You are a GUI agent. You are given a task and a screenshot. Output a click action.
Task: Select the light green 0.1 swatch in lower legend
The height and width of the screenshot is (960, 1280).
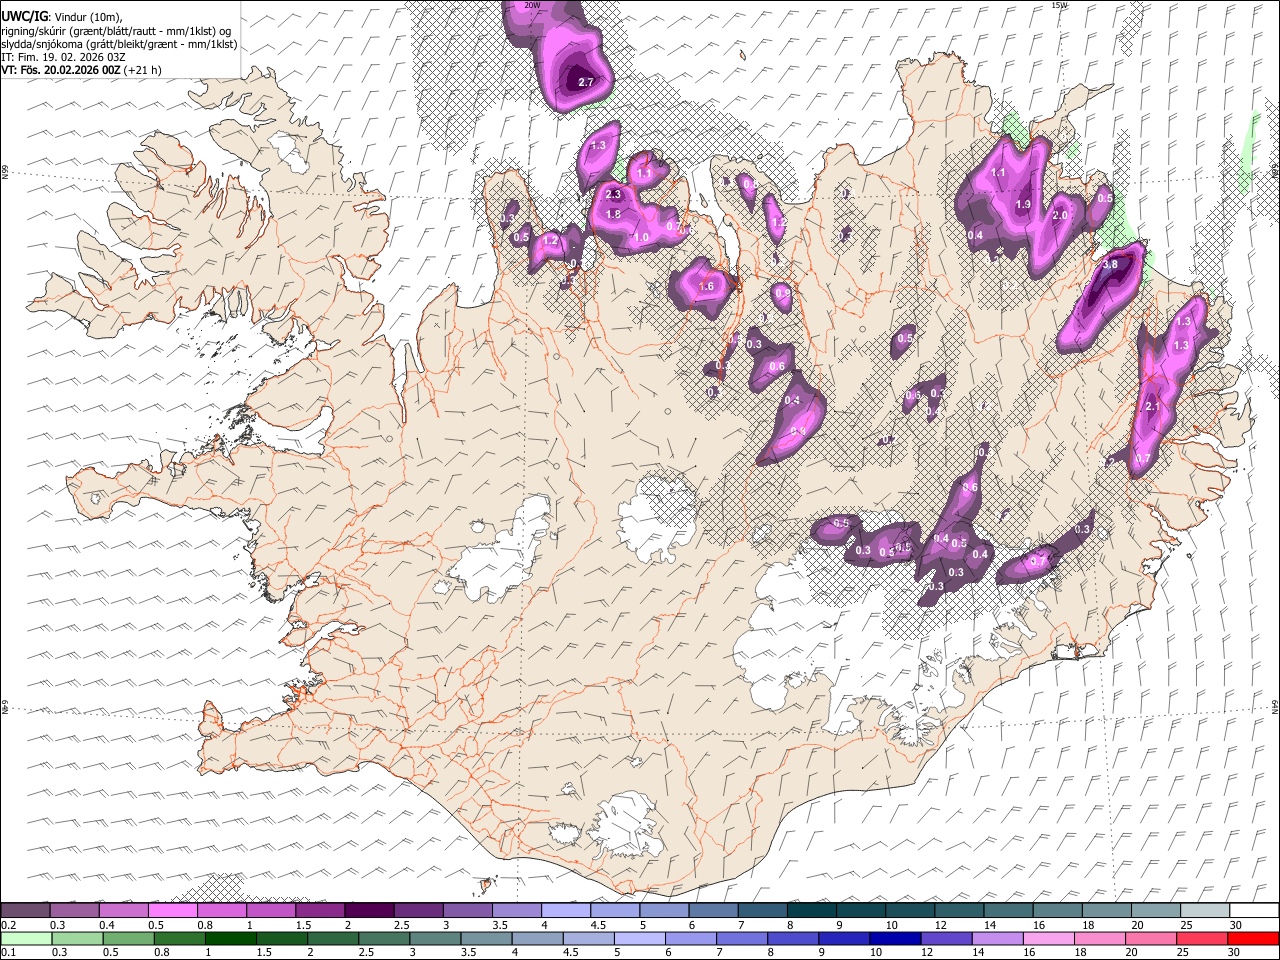tap(25, 938)
